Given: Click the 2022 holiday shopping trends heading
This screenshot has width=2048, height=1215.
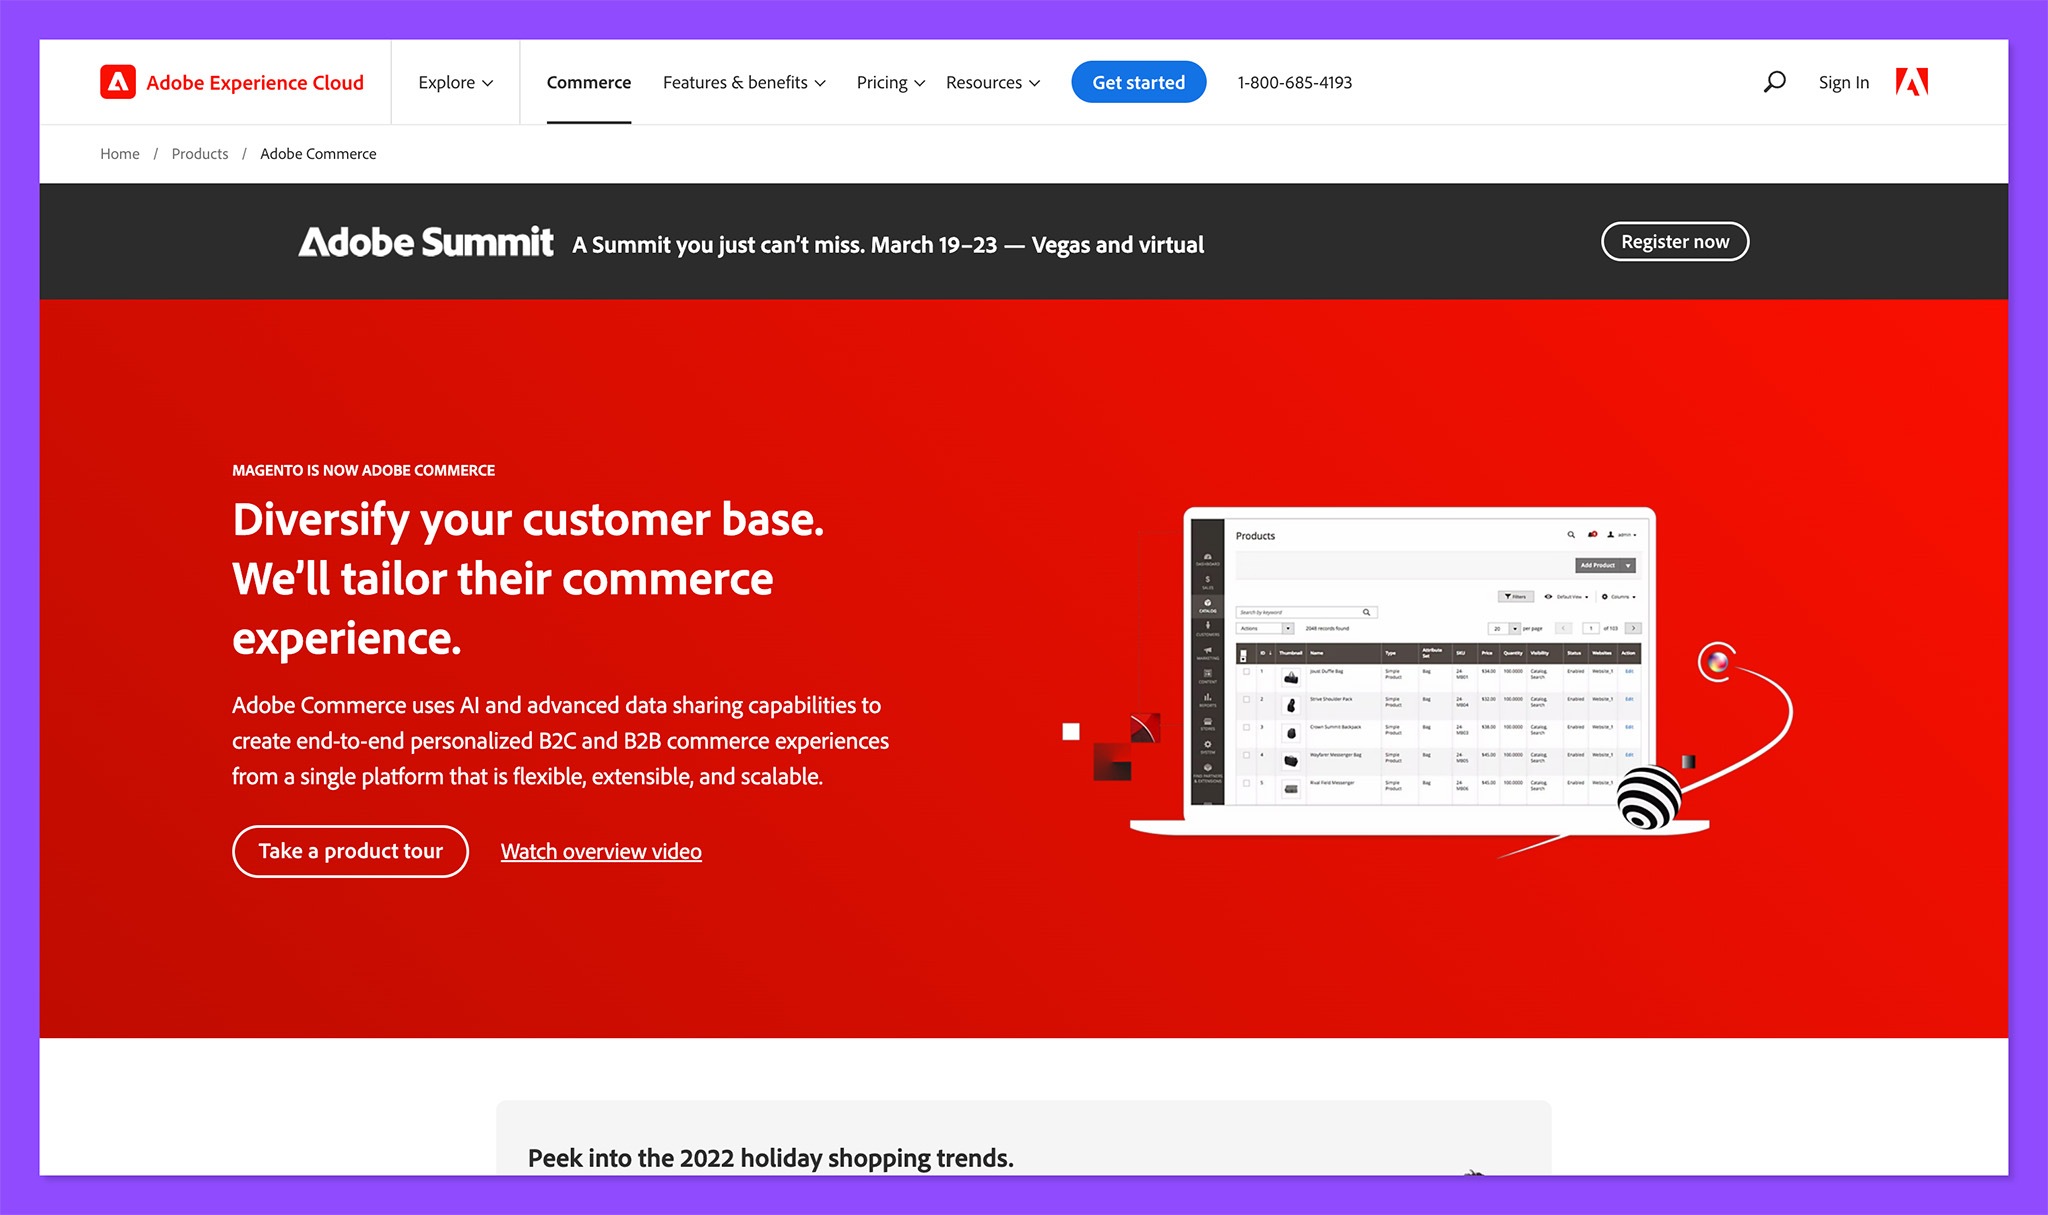Looking at the screenshot, I should click(x=770, y=1157).
